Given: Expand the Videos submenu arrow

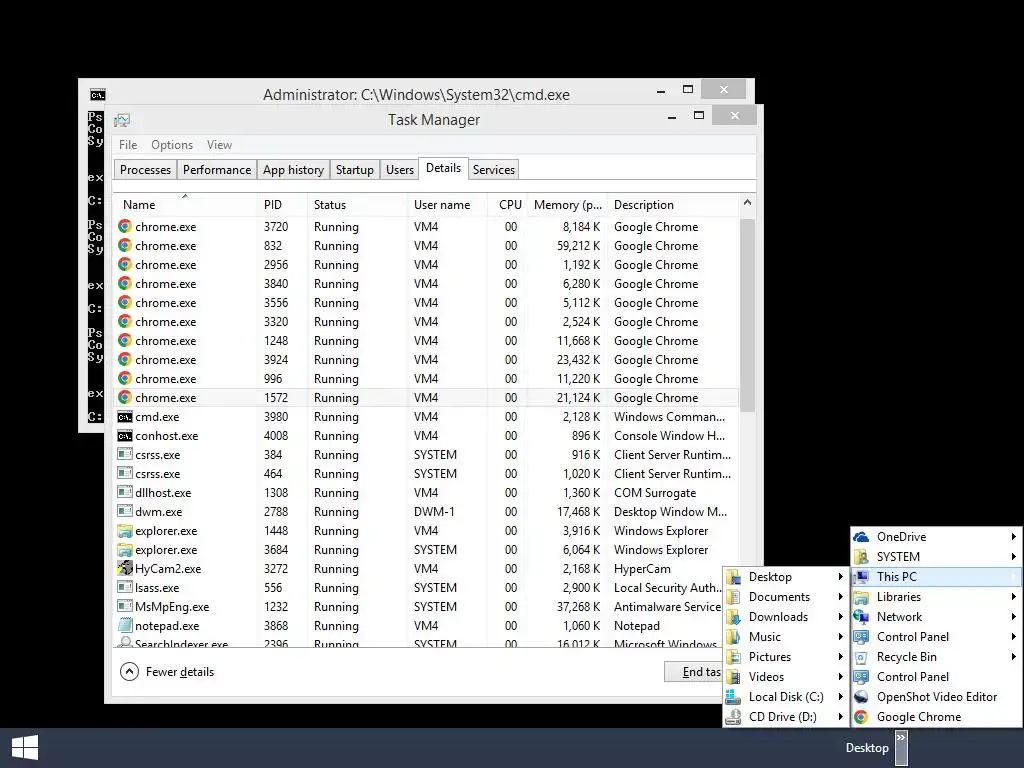Looking at the screenshot, I should (841, 677).
